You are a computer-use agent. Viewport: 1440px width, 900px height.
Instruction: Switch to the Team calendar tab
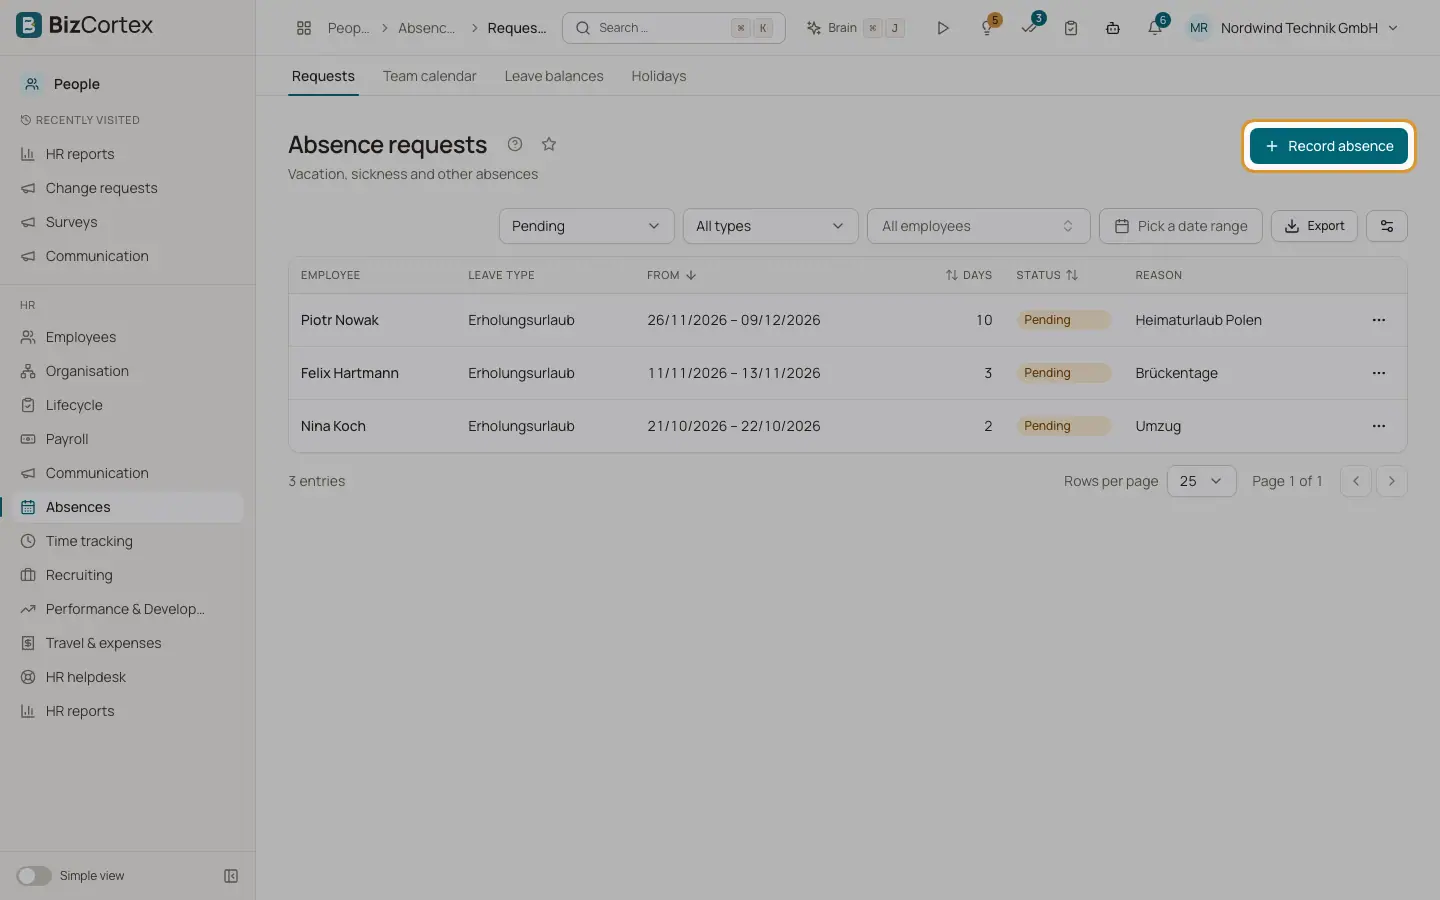point(429,76)
